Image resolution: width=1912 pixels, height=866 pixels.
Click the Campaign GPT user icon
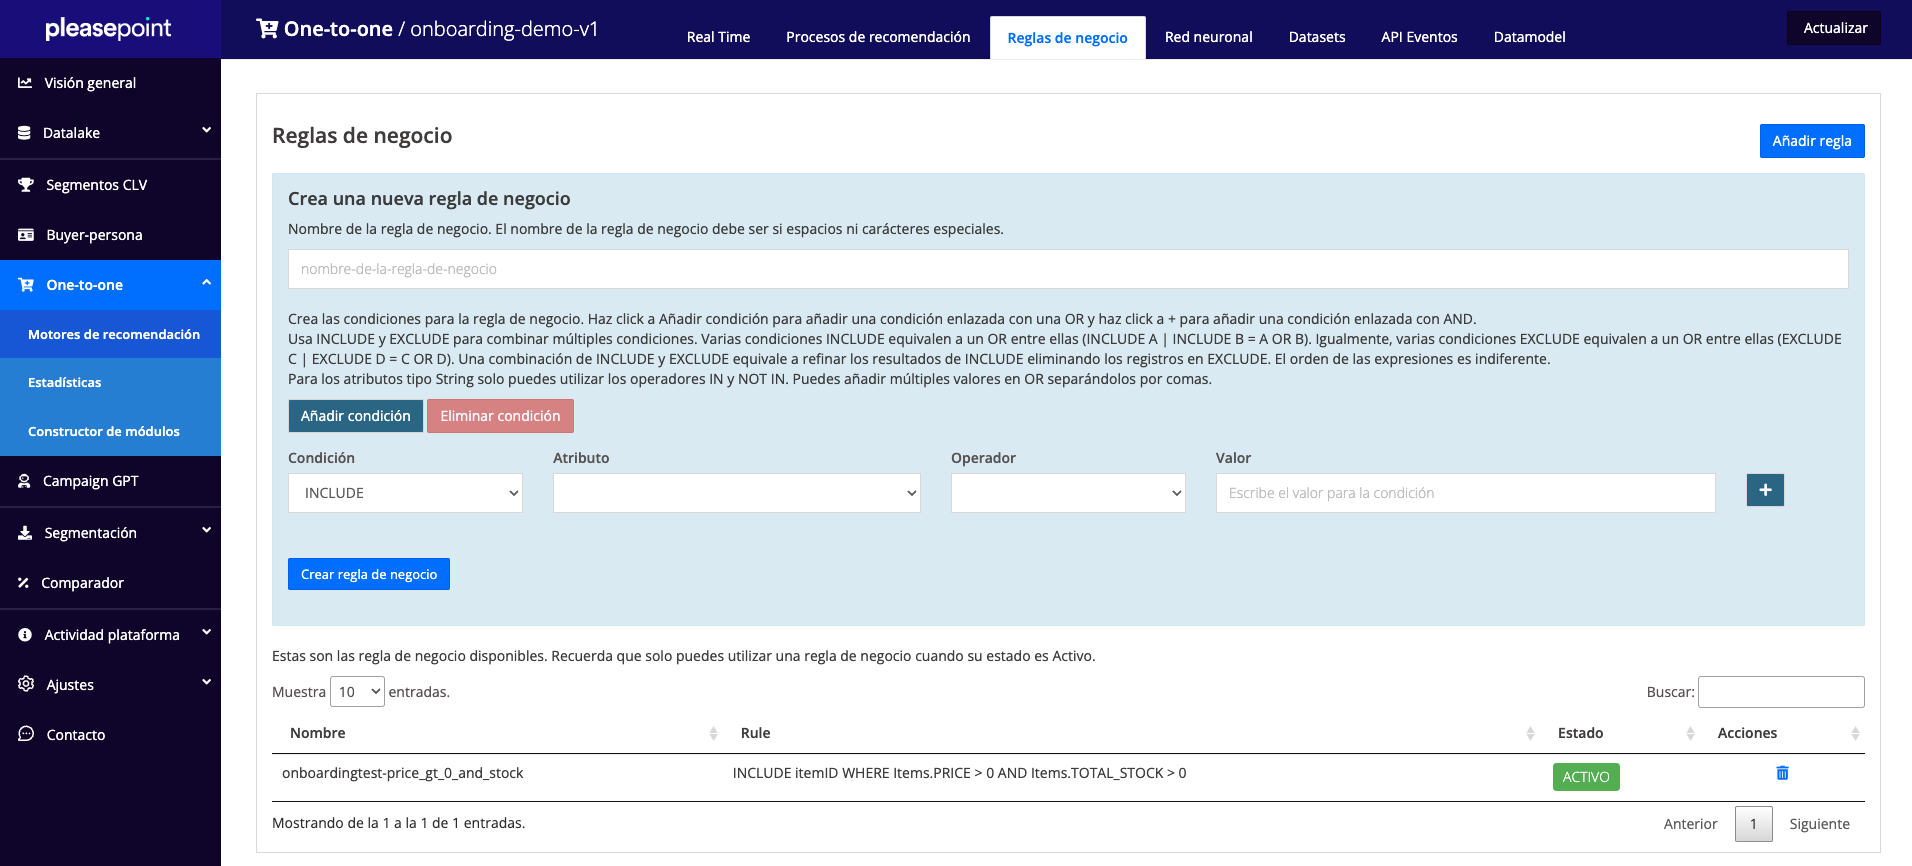25,481
